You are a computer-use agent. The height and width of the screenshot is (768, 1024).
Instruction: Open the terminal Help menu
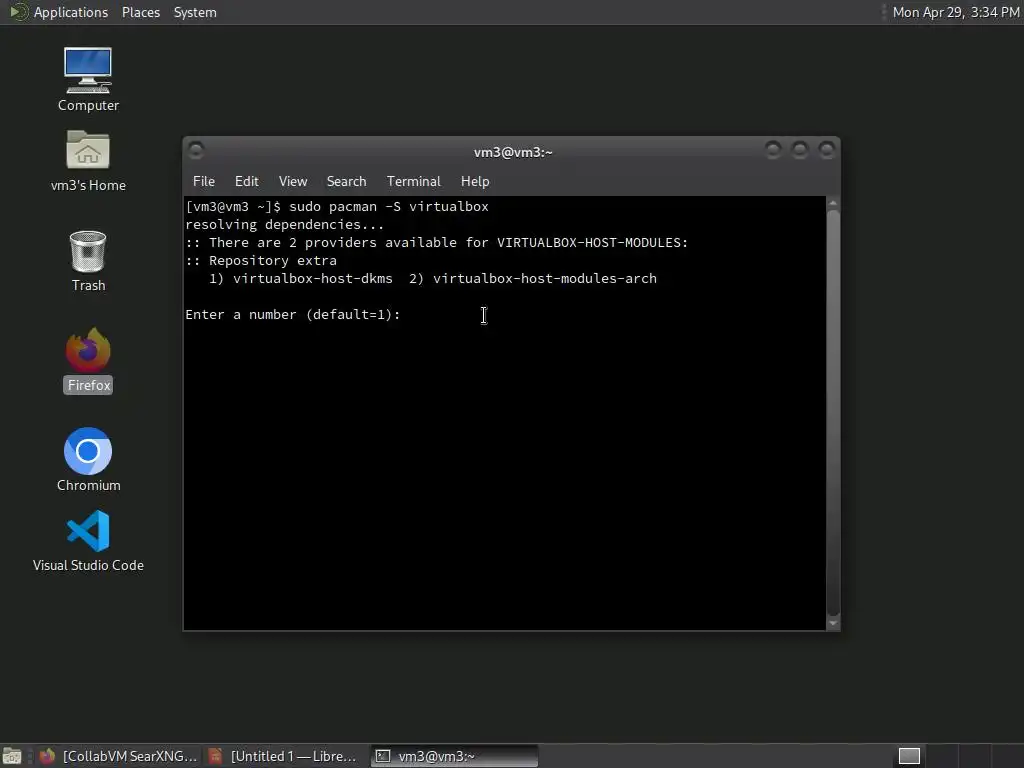click(x=475, y=182)
